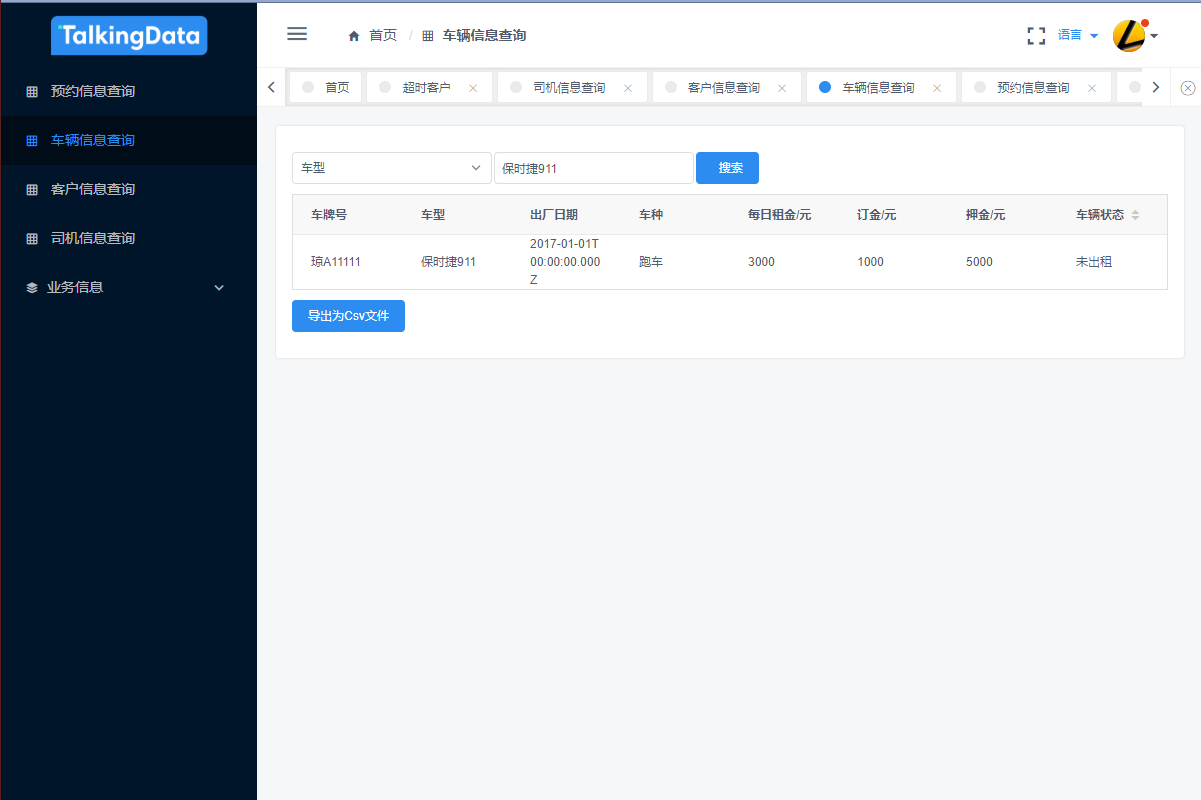The image size is (1201, 800).
Task: Click the close-all tabs circle icon
Action: point(1188,88)
